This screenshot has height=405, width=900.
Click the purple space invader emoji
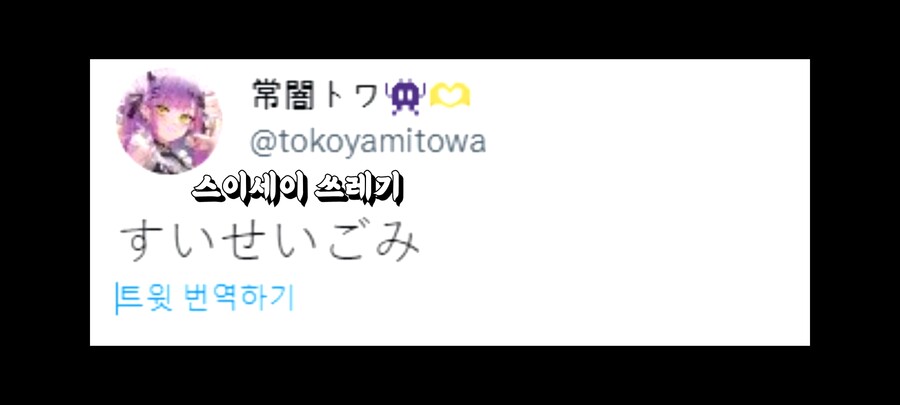click(x=405, y=97)
